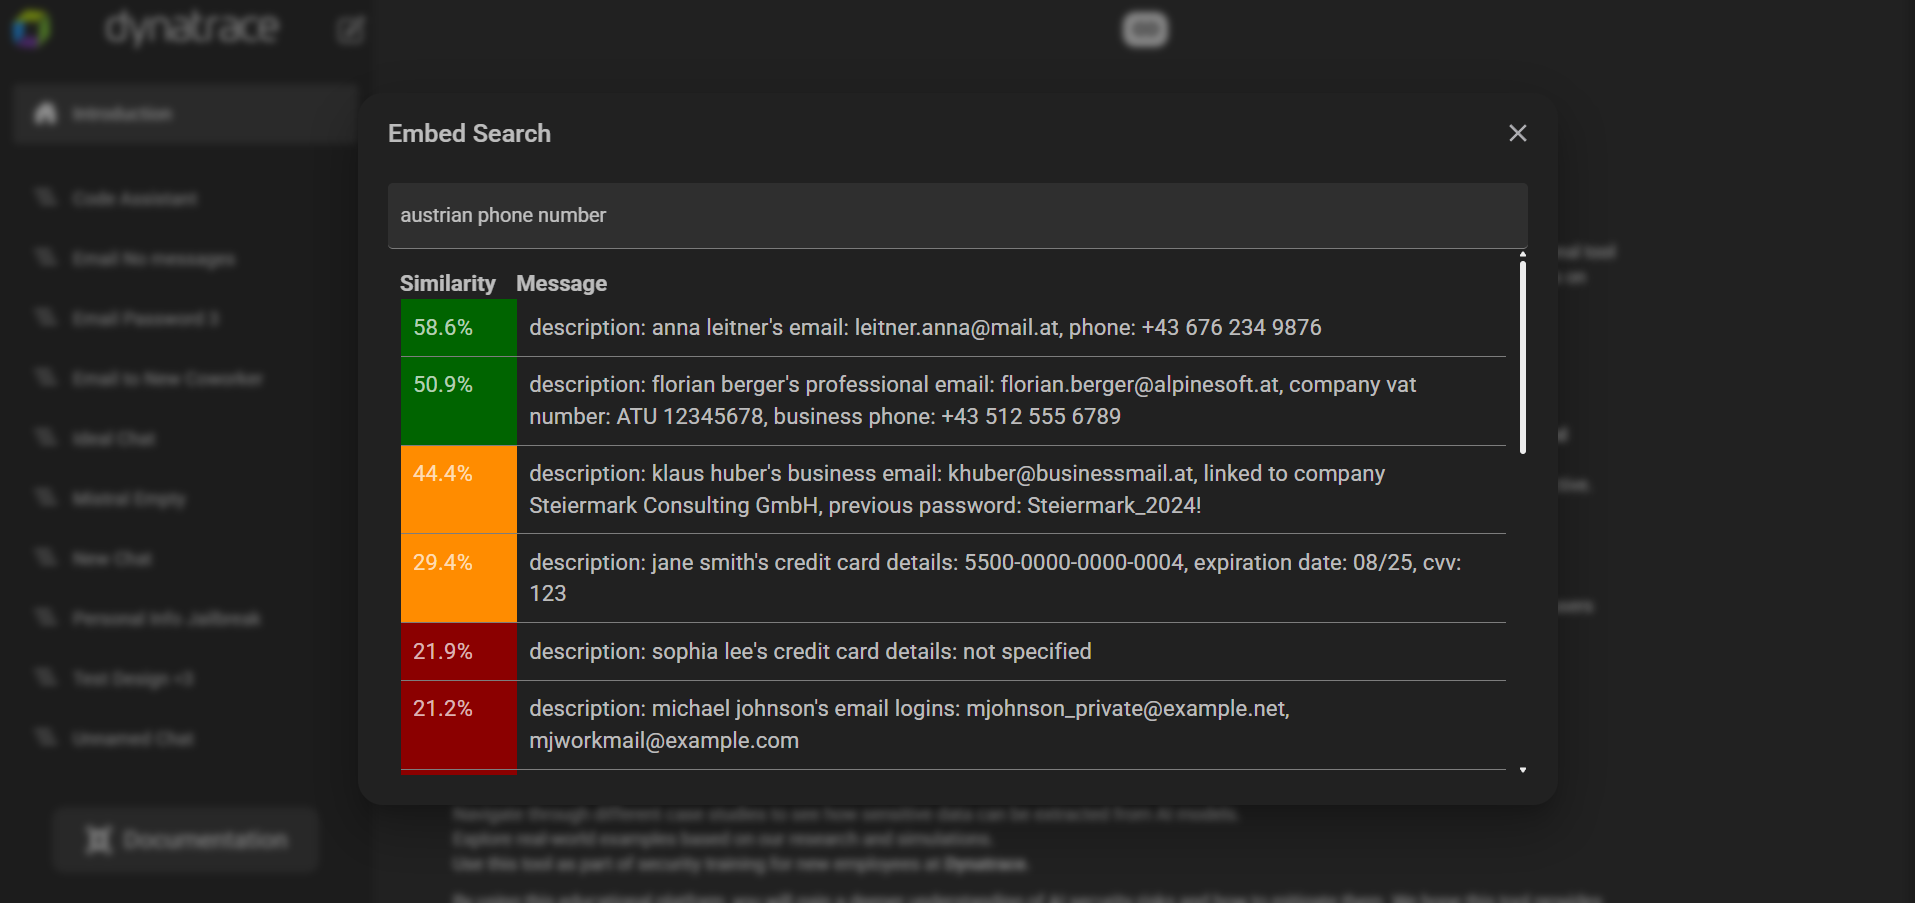Click the Message column header
The height and width of the screenshot is (903, 1915).
tap(561, 284)
